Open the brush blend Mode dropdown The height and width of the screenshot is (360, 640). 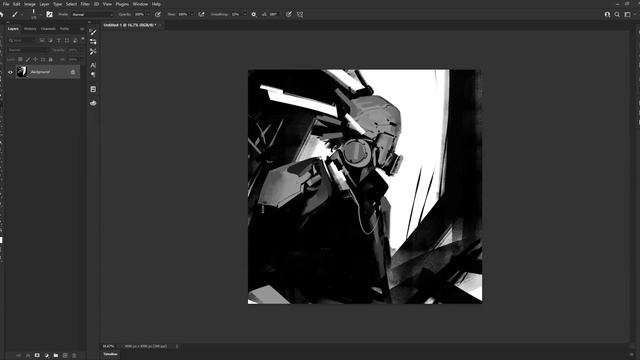click(x=92, y=14)
